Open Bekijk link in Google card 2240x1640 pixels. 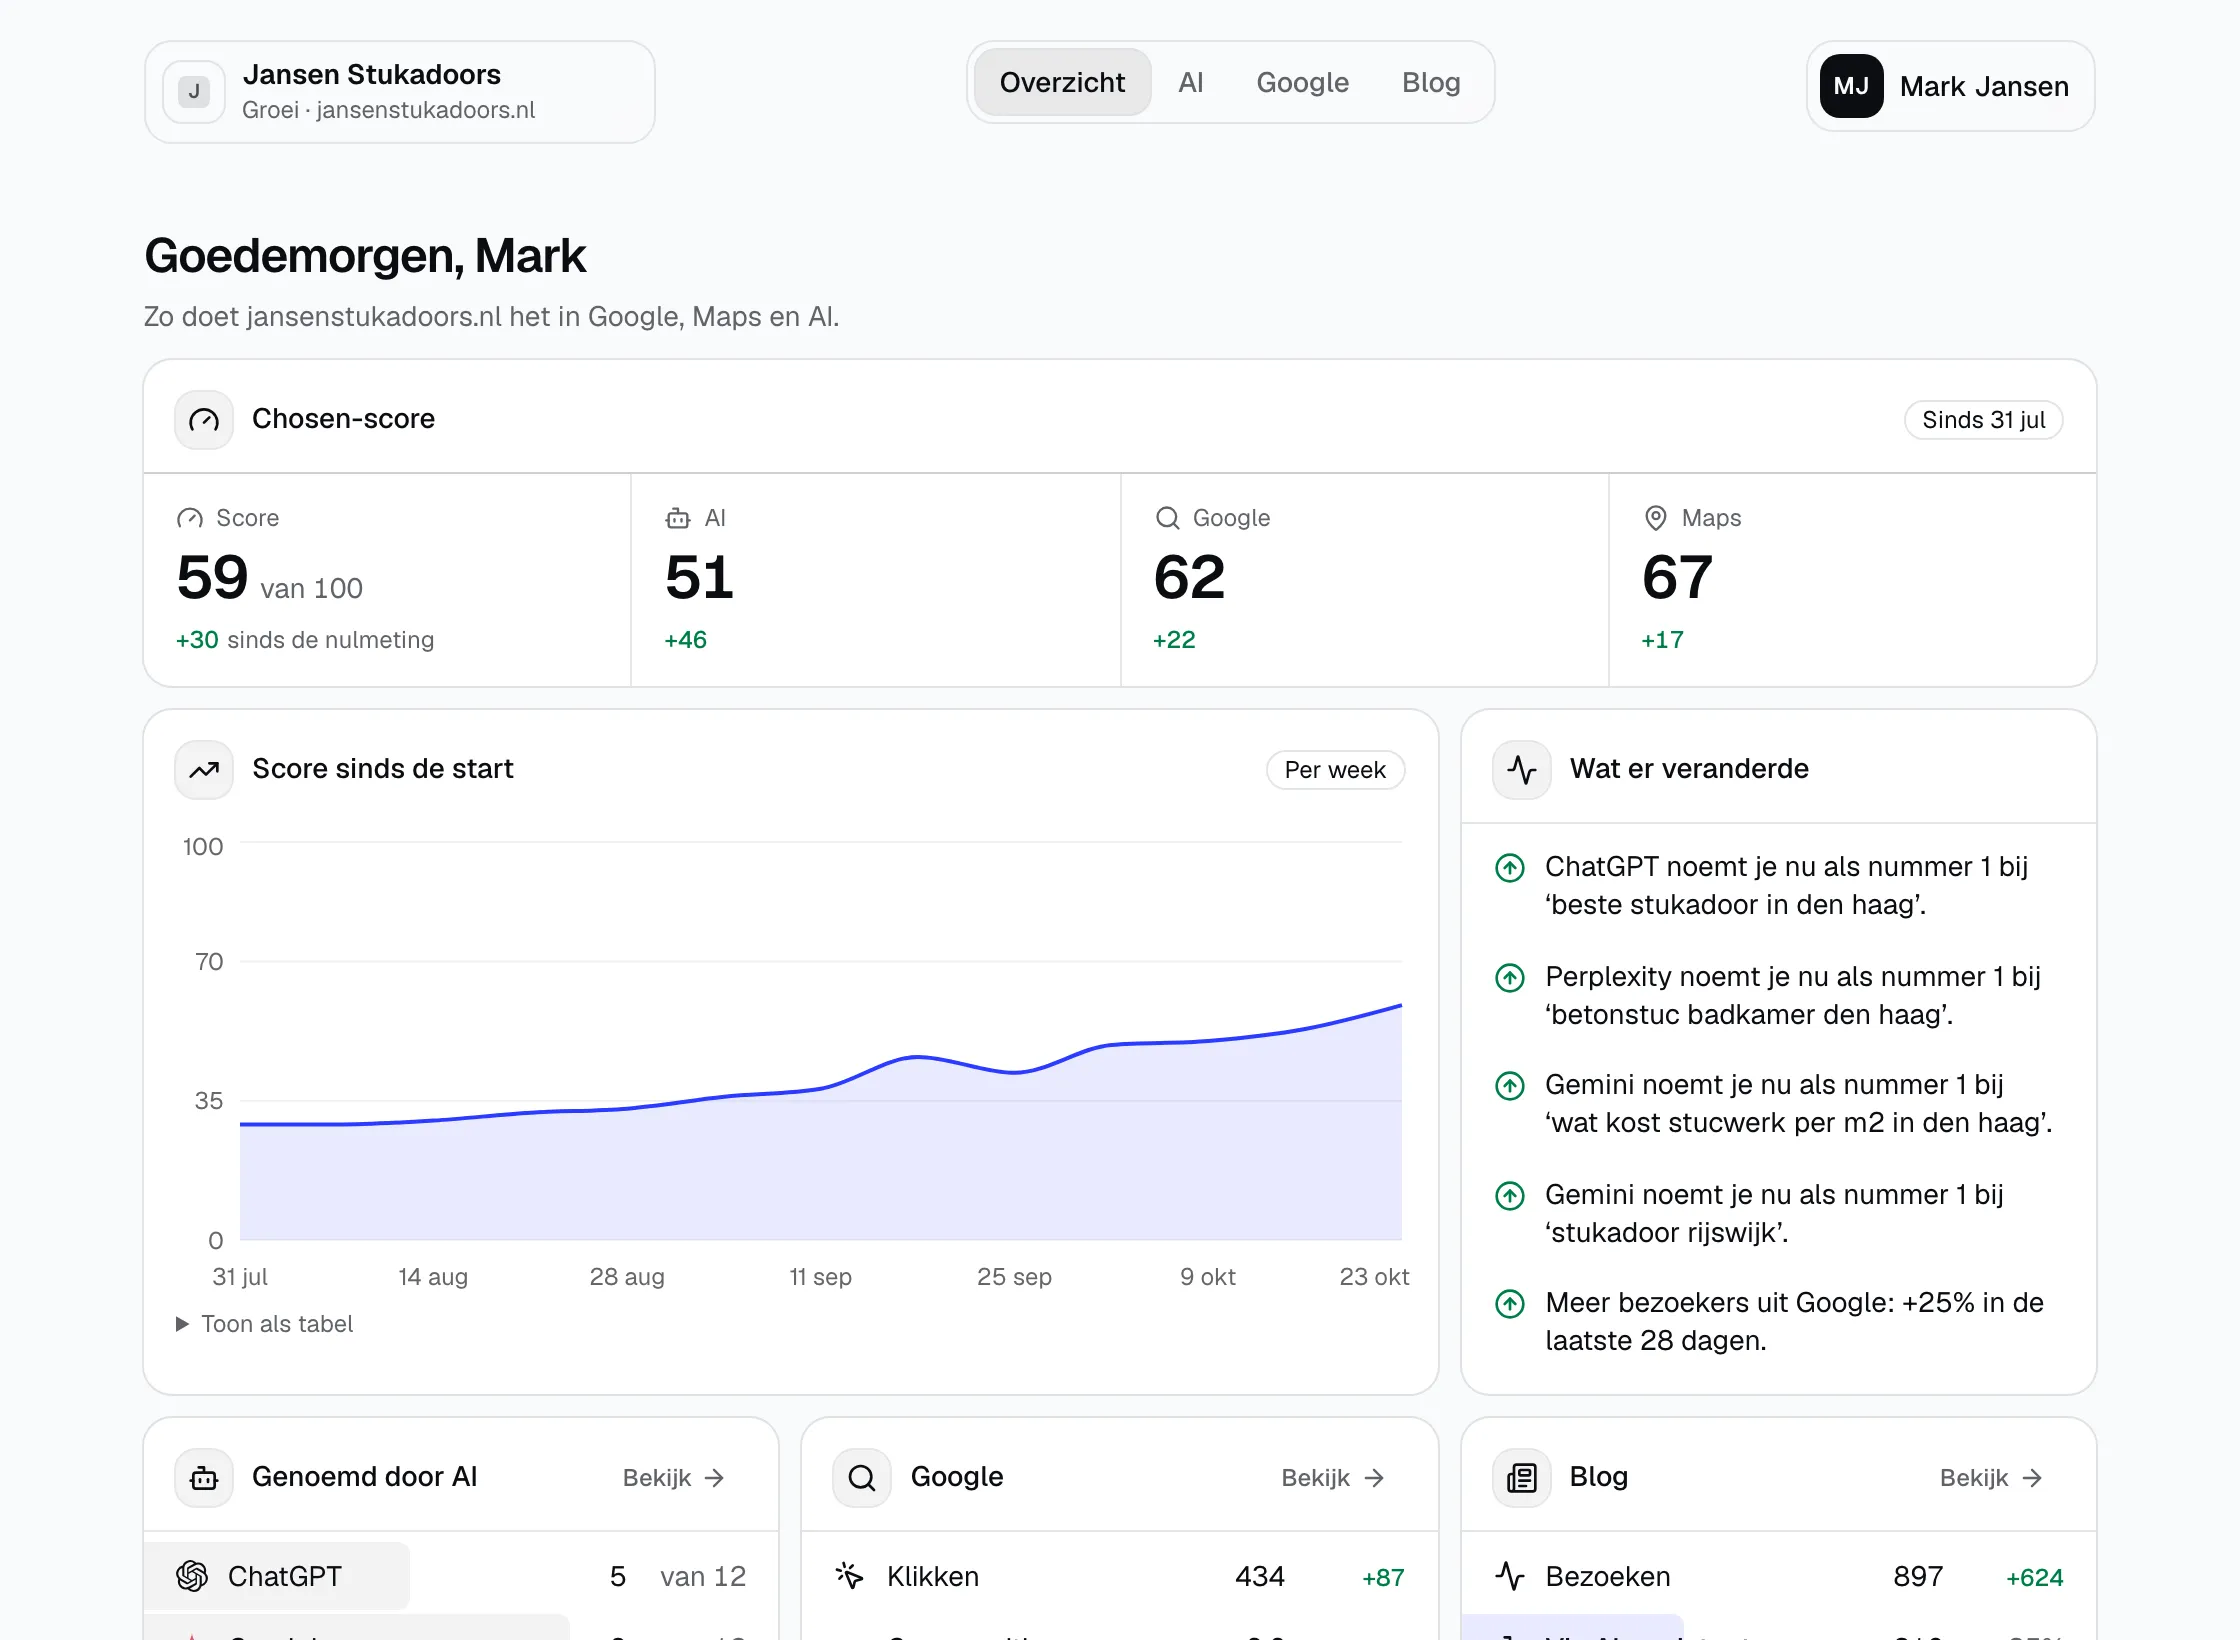(x=1332, y=1478)
